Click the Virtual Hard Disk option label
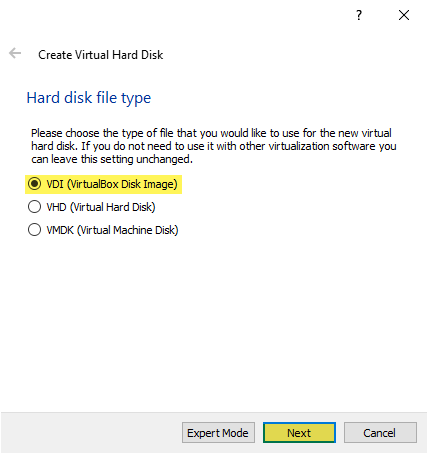 [x=113, y=207]
